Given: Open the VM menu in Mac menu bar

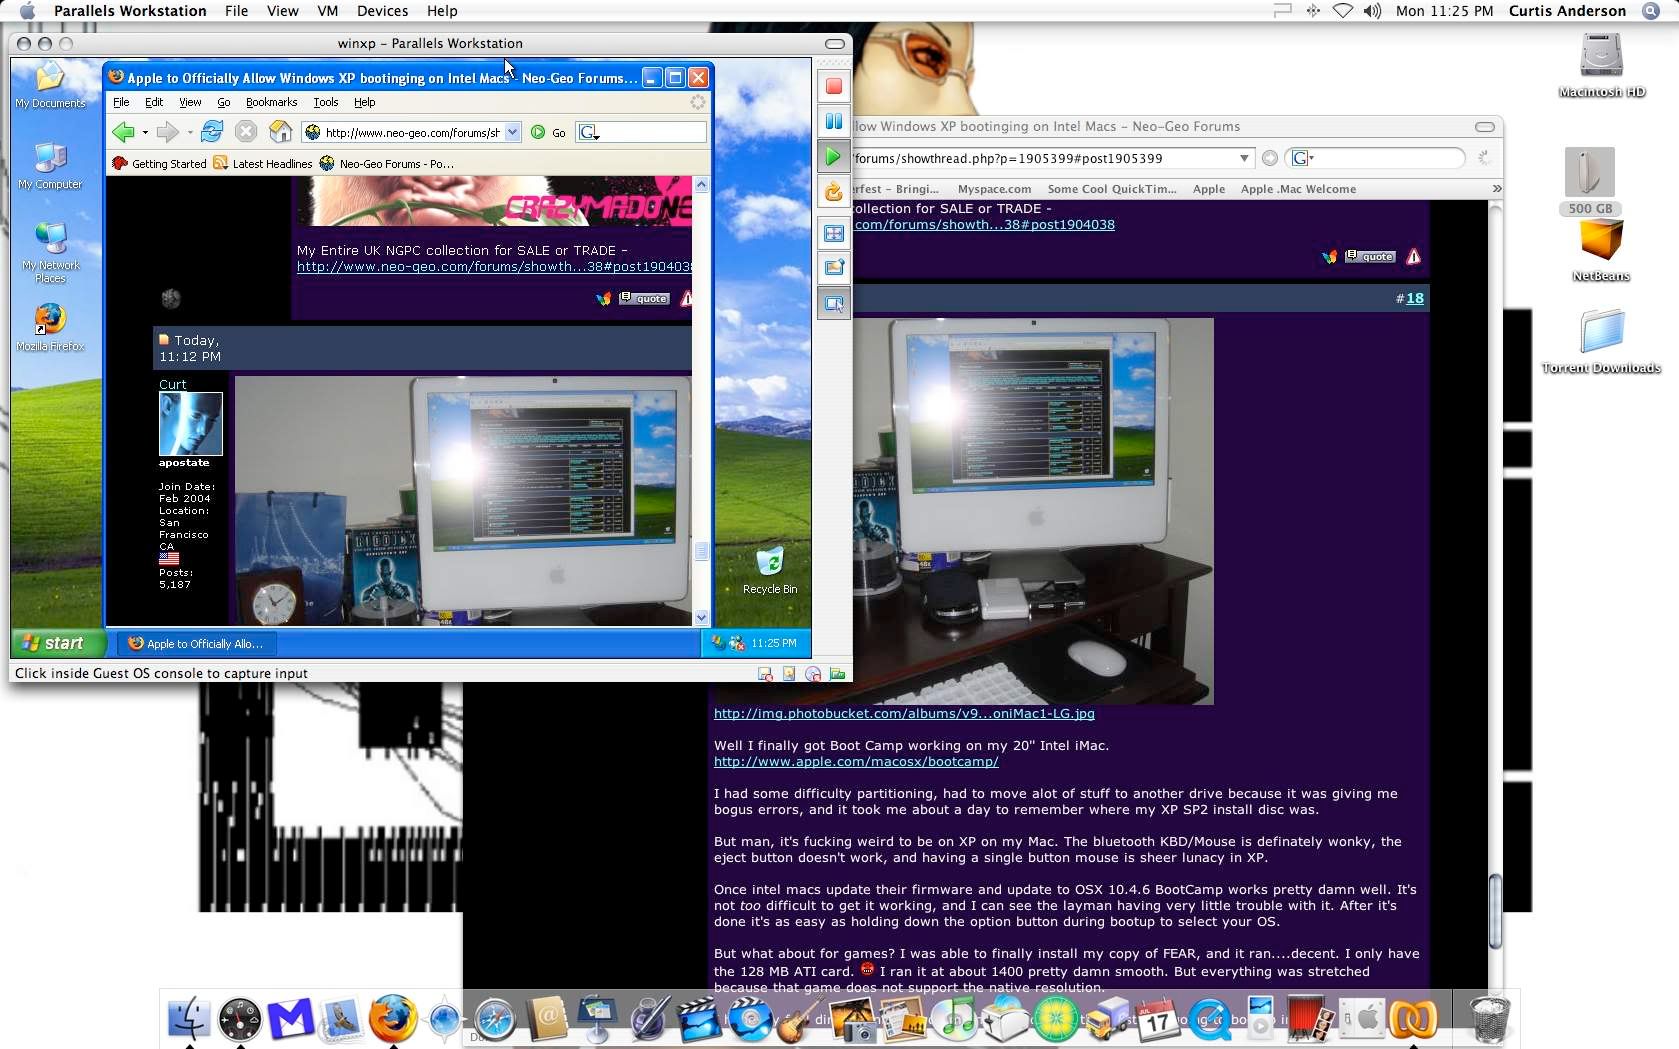Looking at the screenshot, I should click(327, 11).
